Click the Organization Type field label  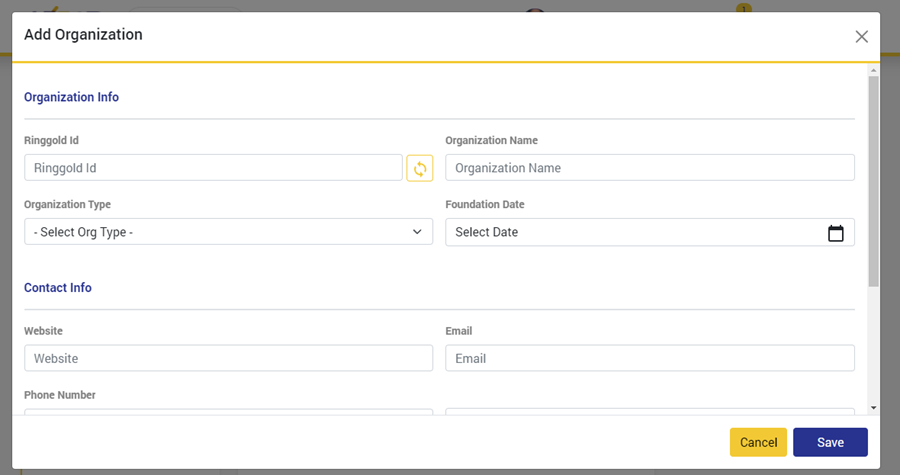click(67, 204)
